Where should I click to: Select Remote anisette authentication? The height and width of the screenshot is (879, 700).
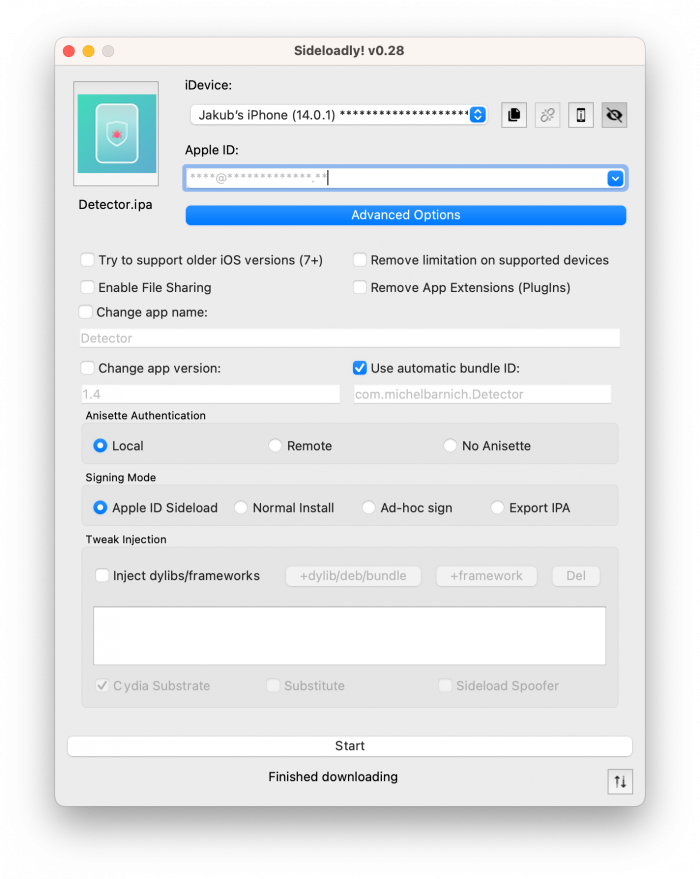pos(275,446)
